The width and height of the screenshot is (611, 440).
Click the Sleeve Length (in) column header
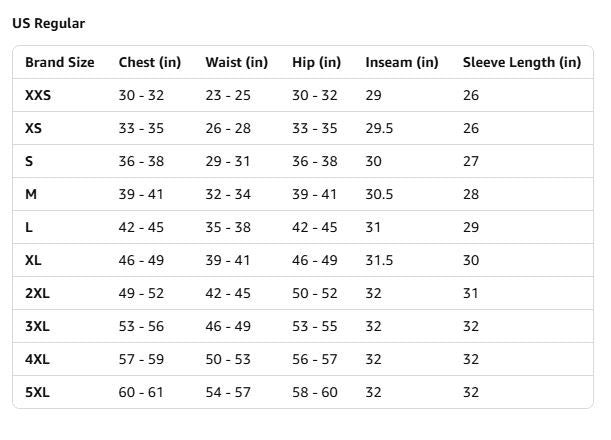tap(522, 62)
